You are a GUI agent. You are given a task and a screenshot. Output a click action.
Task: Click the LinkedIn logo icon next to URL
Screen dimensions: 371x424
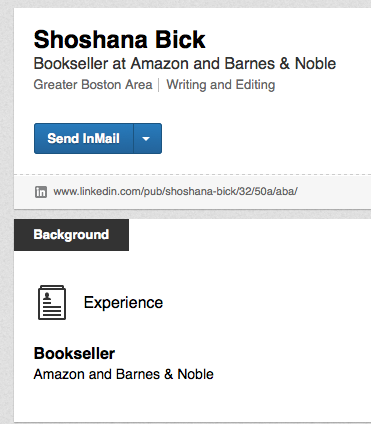41,192
